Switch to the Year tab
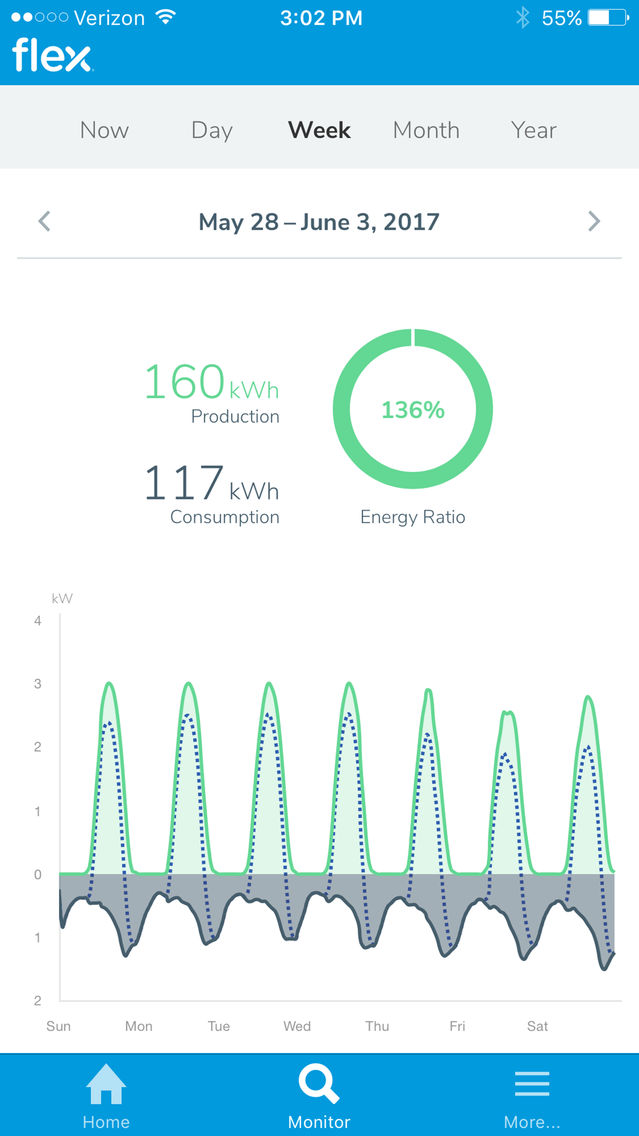This screenshot has width=639, height=1136. 534,130
